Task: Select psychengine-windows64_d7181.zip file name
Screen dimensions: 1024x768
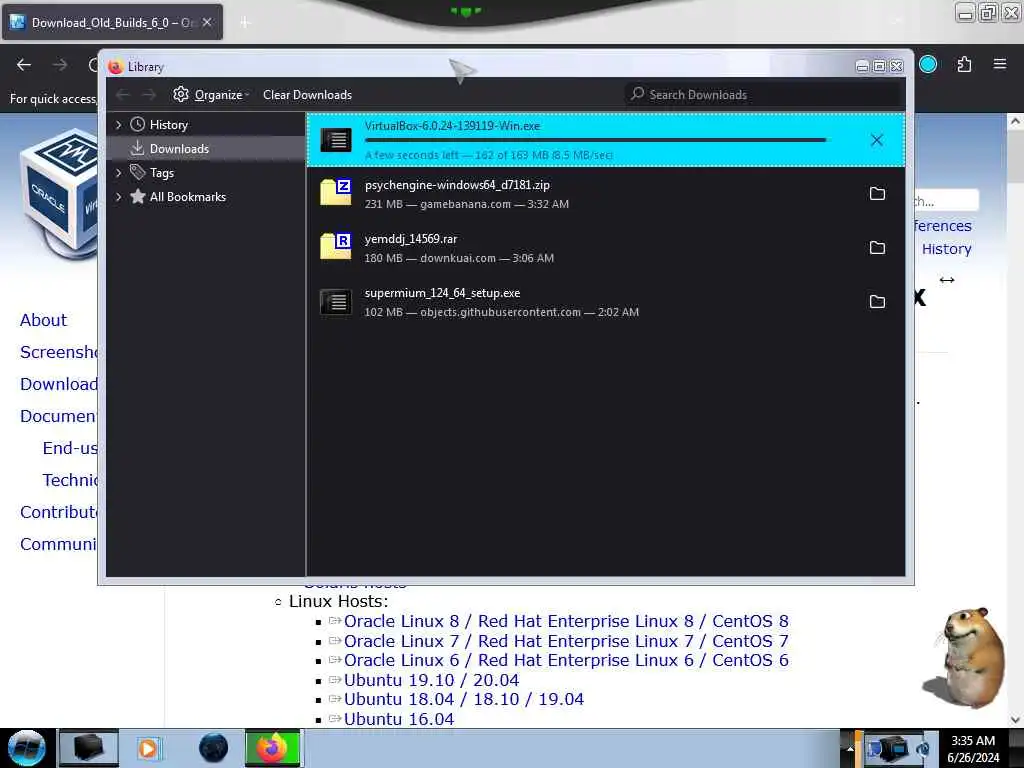Action: (x=457, y=185)
